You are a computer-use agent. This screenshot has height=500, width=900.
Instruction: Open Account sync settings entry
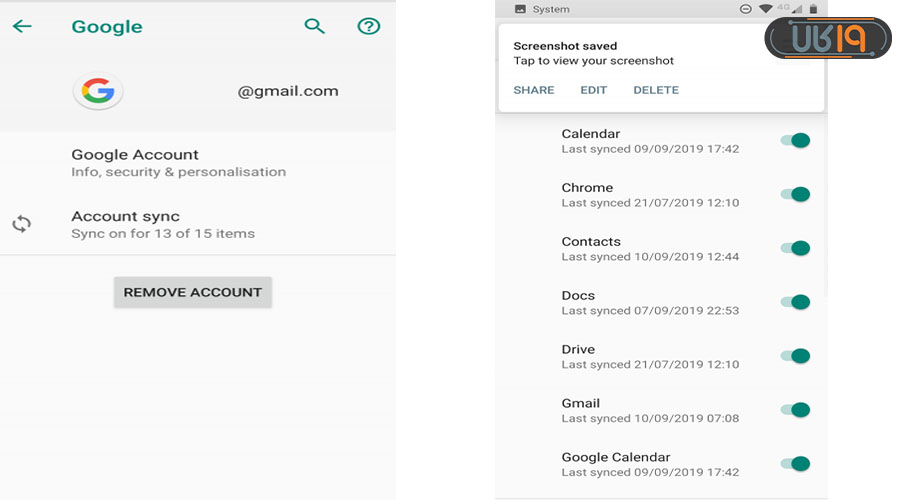tap(162, 224)
